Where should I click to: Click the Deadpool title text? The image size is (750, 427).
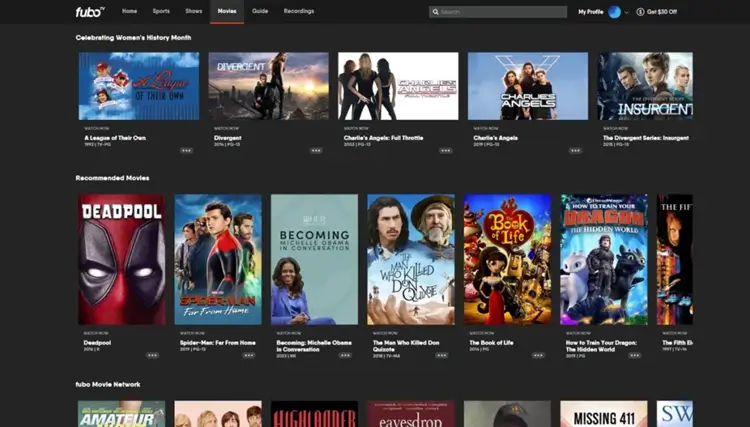coord(97,342)
